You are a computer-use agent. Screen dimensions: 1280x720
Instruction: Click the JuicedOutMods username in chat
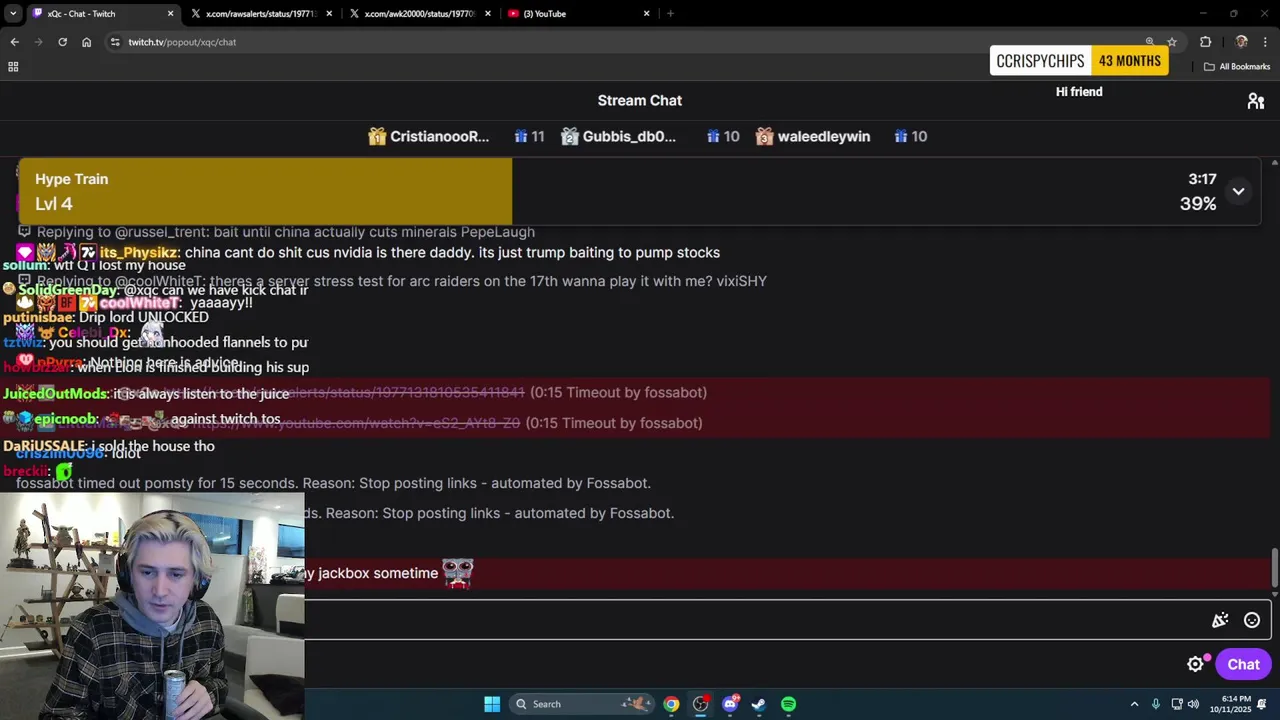(55, 394)
